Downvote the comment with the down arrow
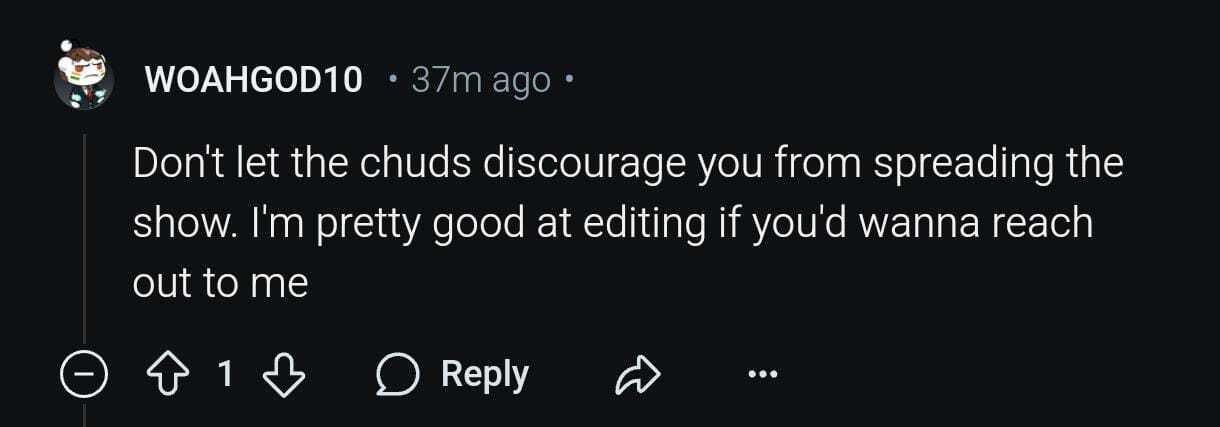This screenshot has width=1220, height=427. click(282, 375)
